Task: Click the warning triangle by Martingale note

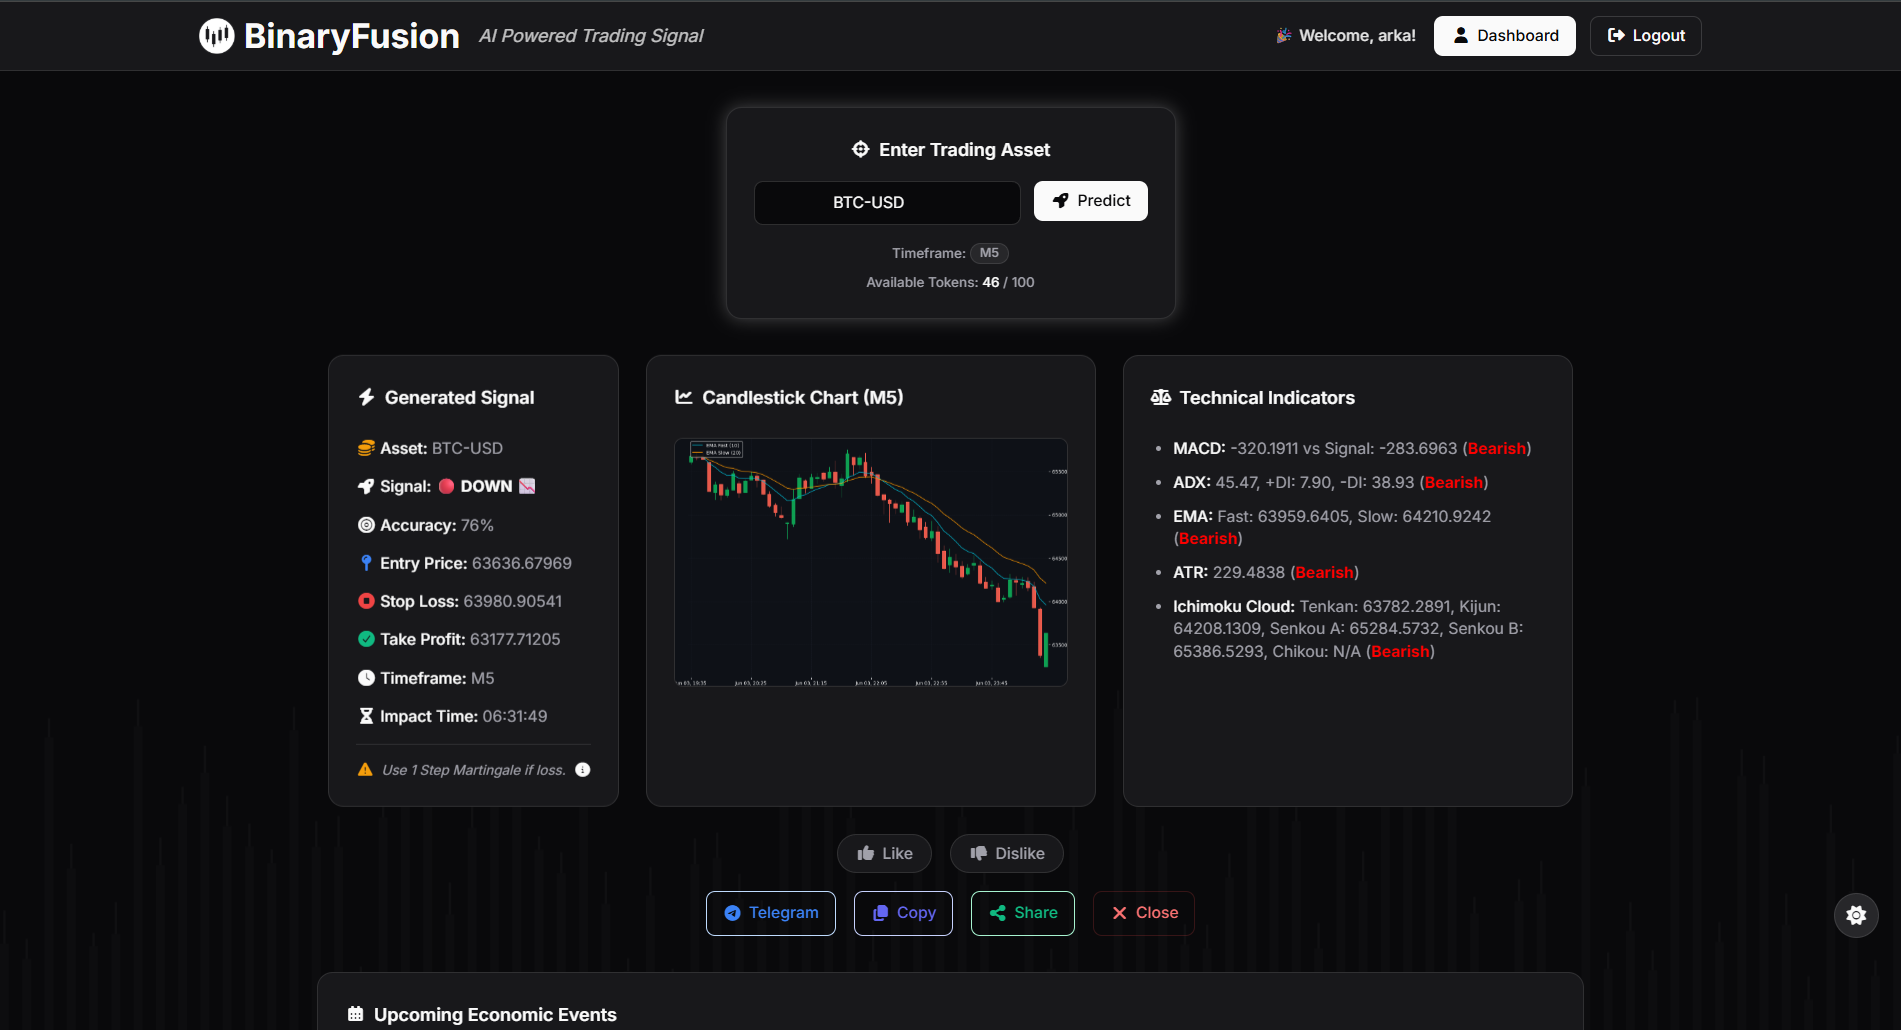Action: click(365, 770)
